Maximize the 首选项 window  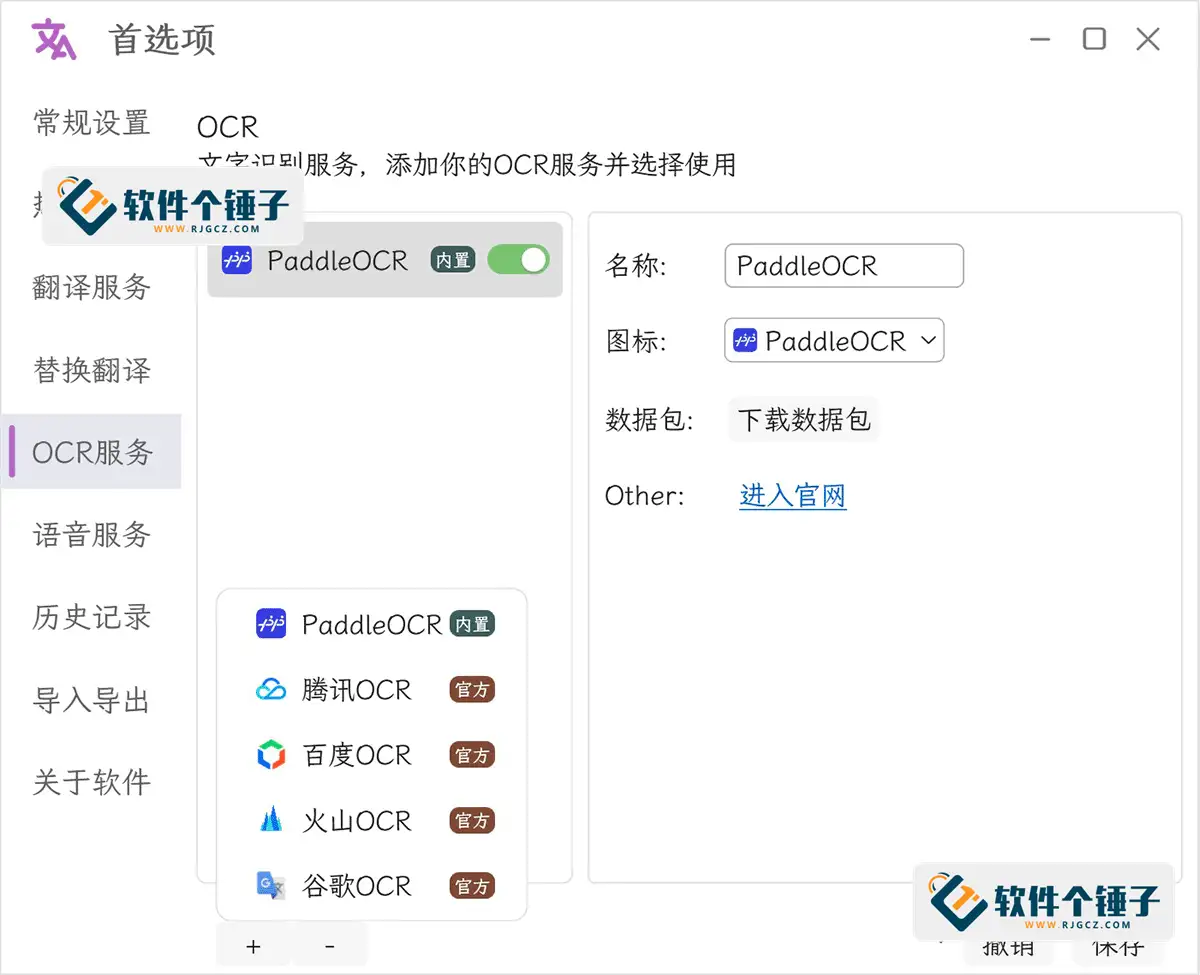click(1095, 39)
